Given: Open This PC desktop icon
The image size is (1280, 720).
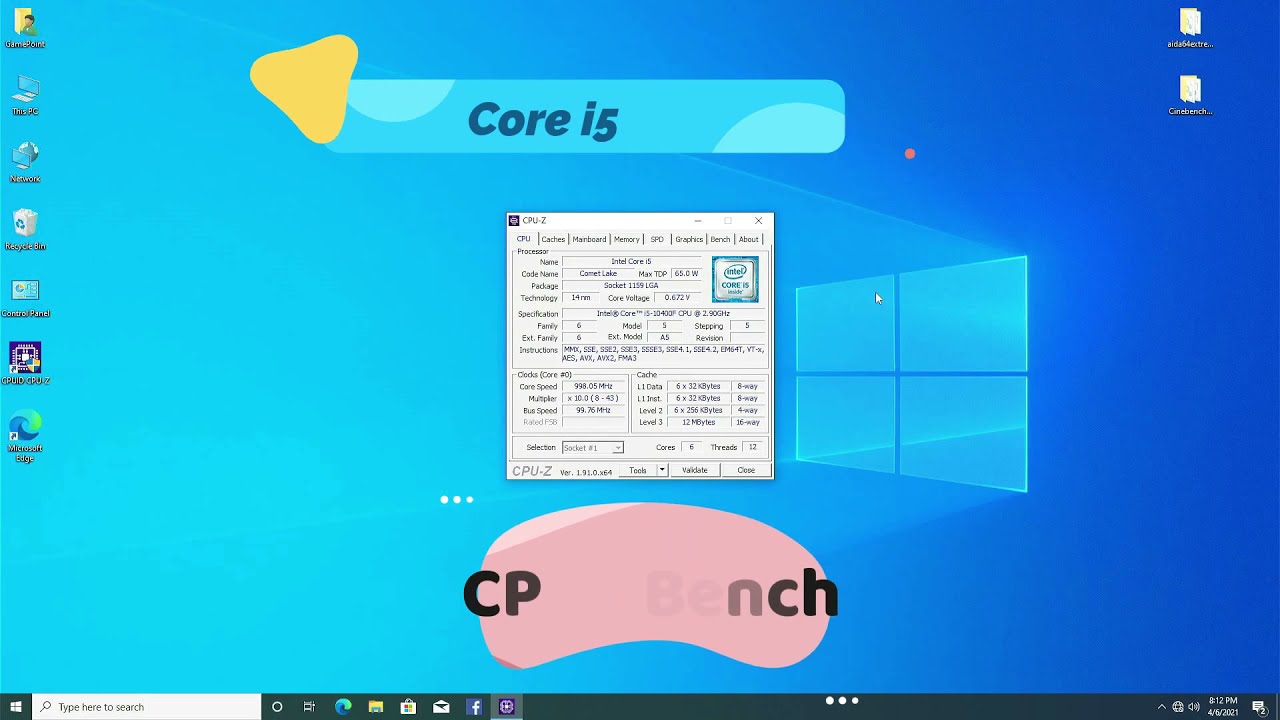Looking at the screenshot, I should pos(25,96).
